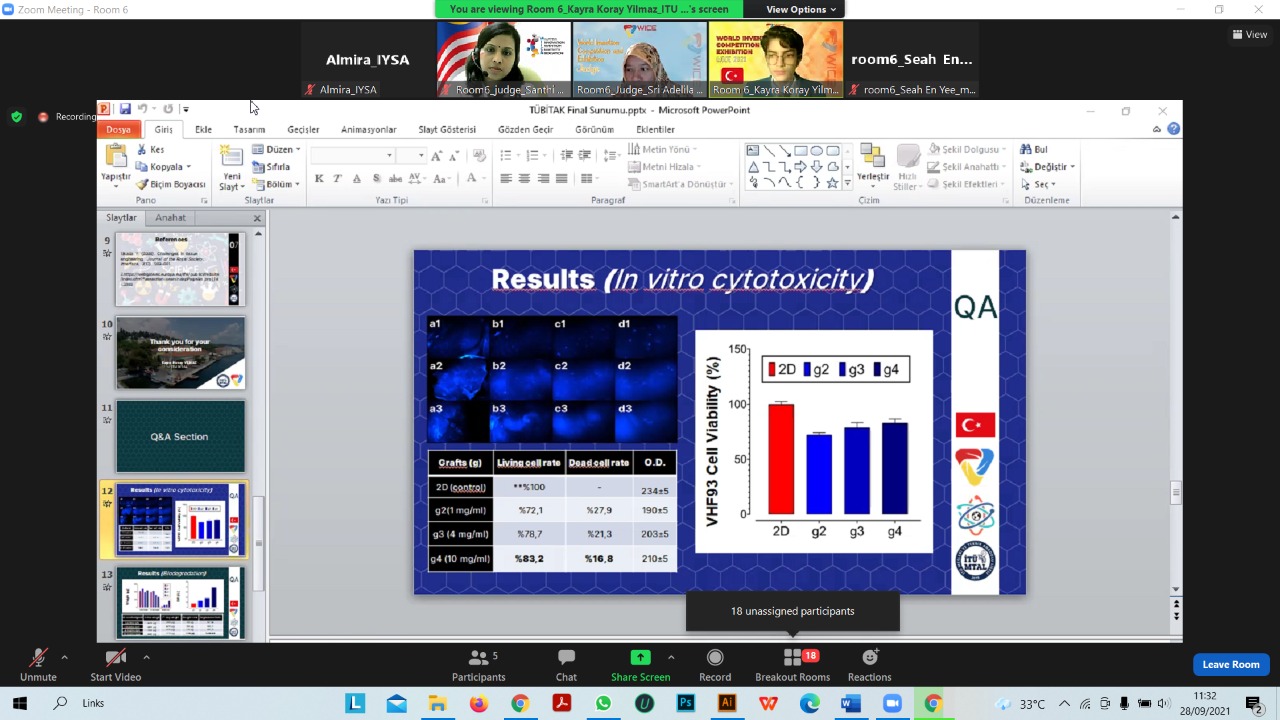
Task: Click the Kopyala copy button
Action: [166, 167]
